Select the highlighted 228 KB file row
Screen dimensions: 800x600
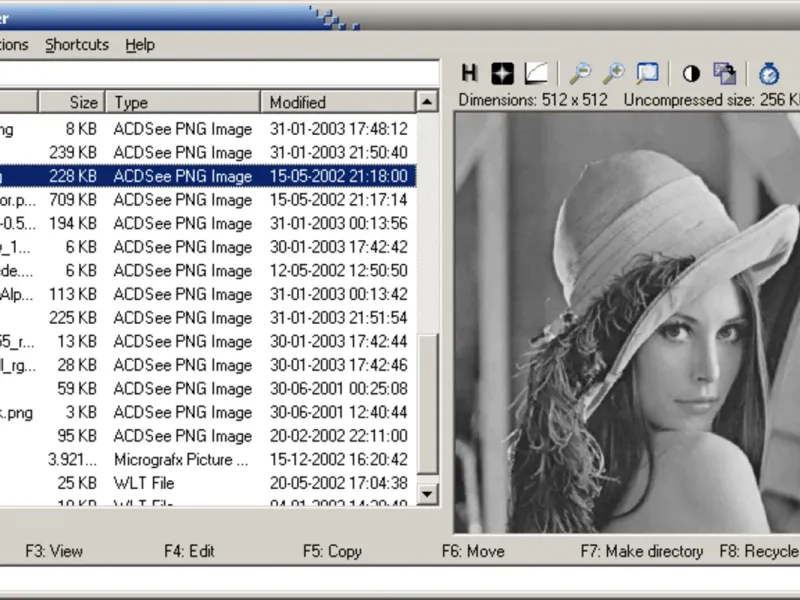[208, 176]
